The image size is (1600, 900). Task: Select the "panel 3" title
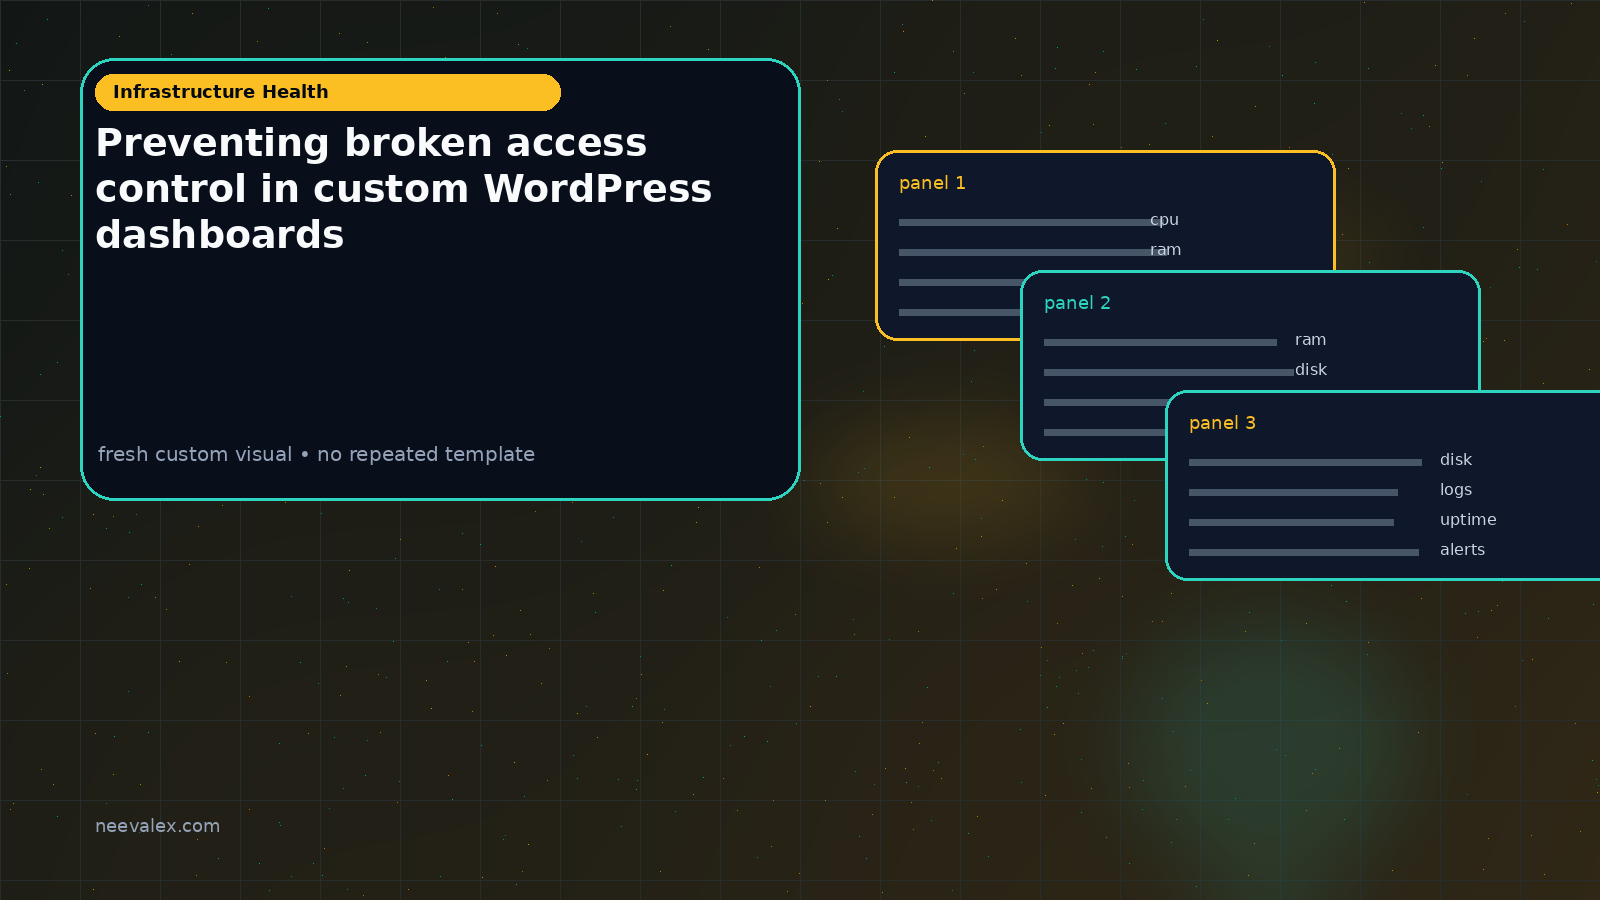pyautogui.click(x=1222, y=423)
